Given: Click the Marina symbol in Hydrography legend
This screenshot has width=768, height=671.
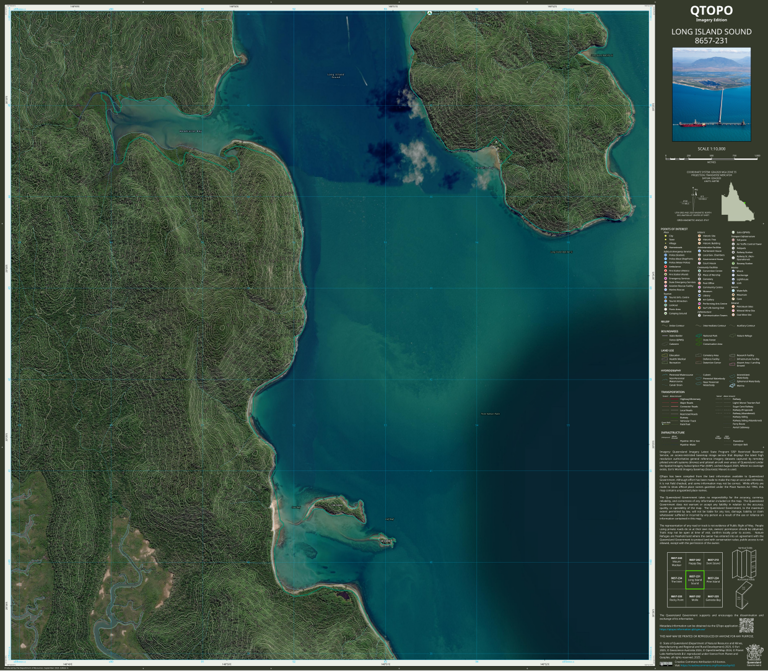Looking at the screenshot, I should (x=733, y=385).
